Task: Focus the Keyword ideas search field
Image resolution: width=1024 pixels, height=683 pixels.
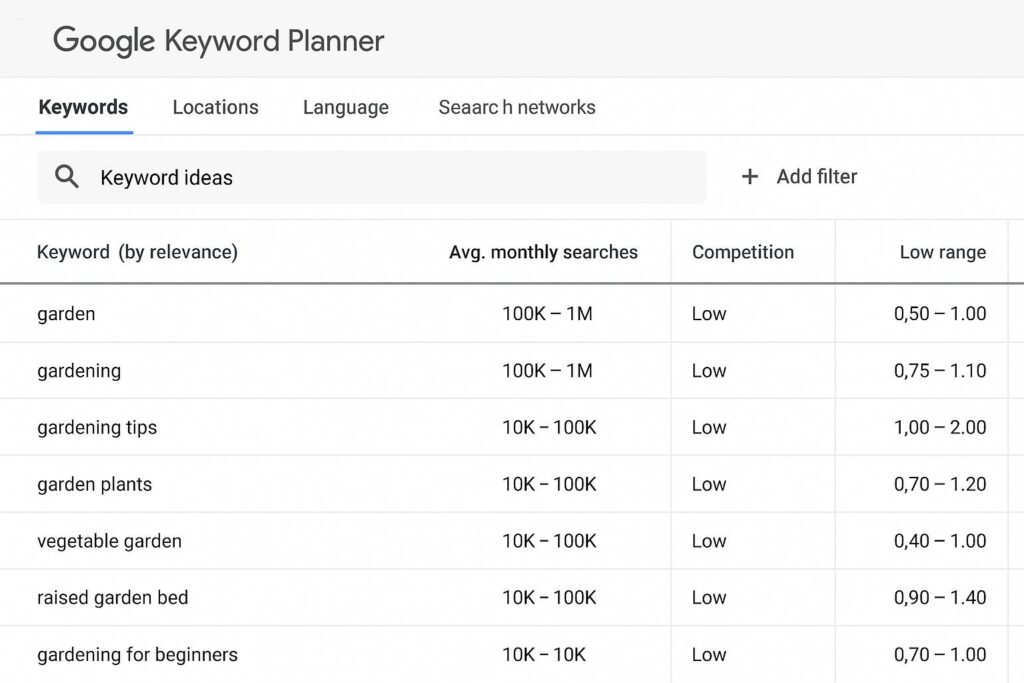Action: pos(390,177)
